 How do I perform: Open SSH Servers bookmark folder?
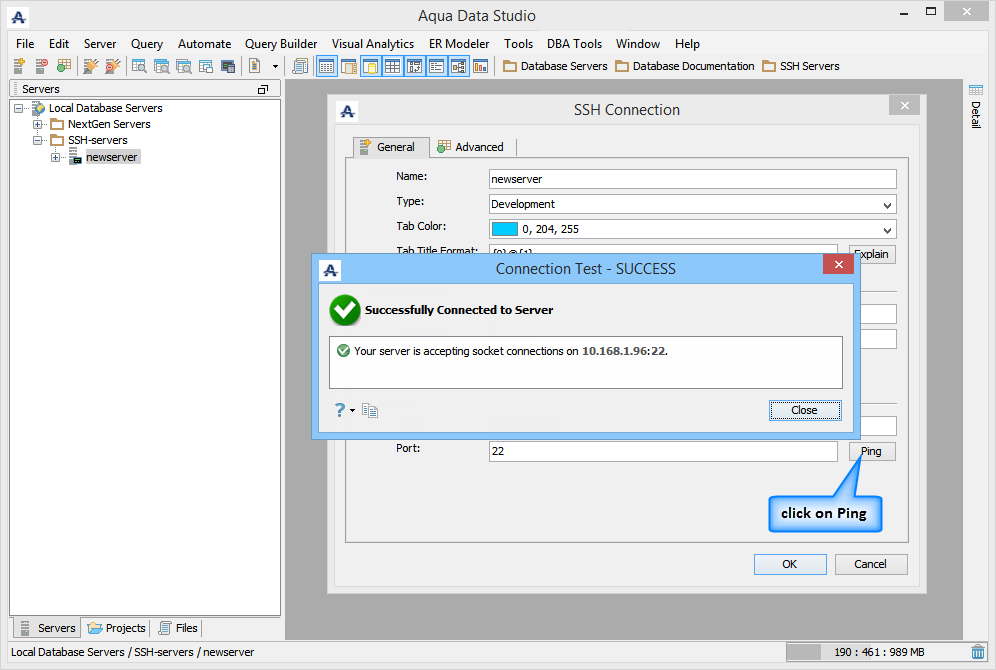(801, 66)
